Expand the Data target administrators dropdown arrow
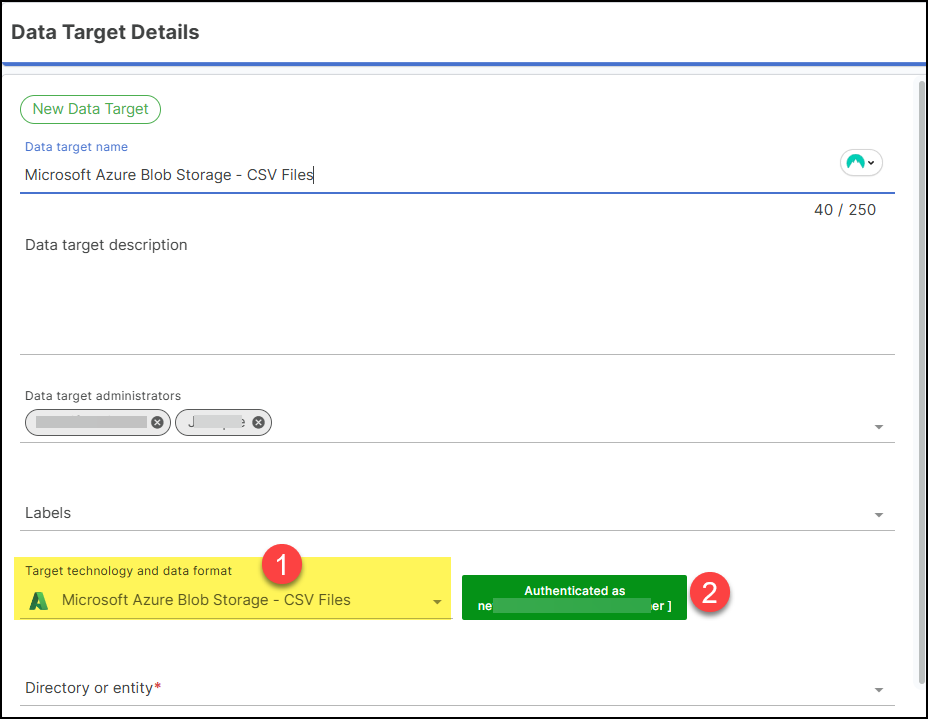Image resolution: width=928 pixels, height=719 pixels. tap(879, 427)
